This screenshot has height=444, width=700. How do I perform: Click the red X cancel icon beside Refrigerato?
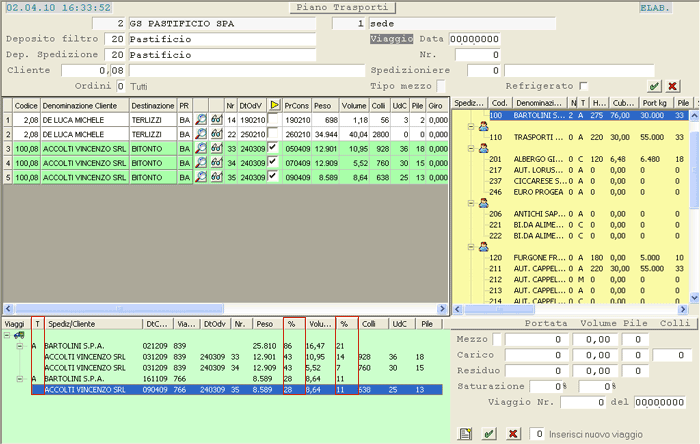point(672,86)
